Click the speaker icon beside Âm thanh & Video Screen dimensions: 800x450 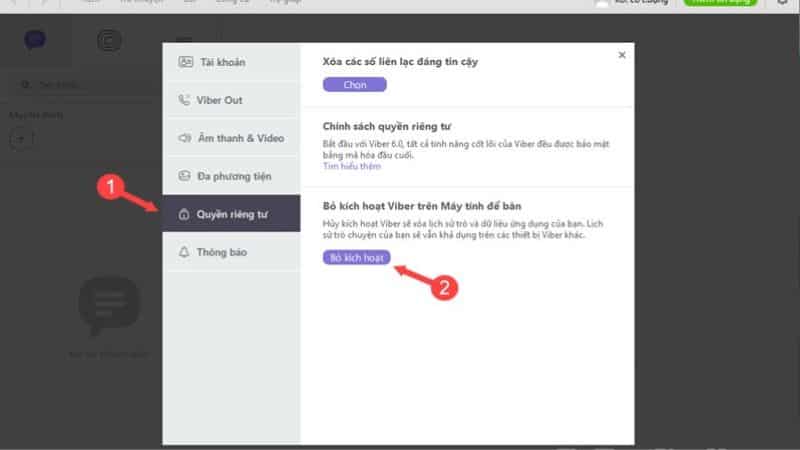[x=185, y=138]
